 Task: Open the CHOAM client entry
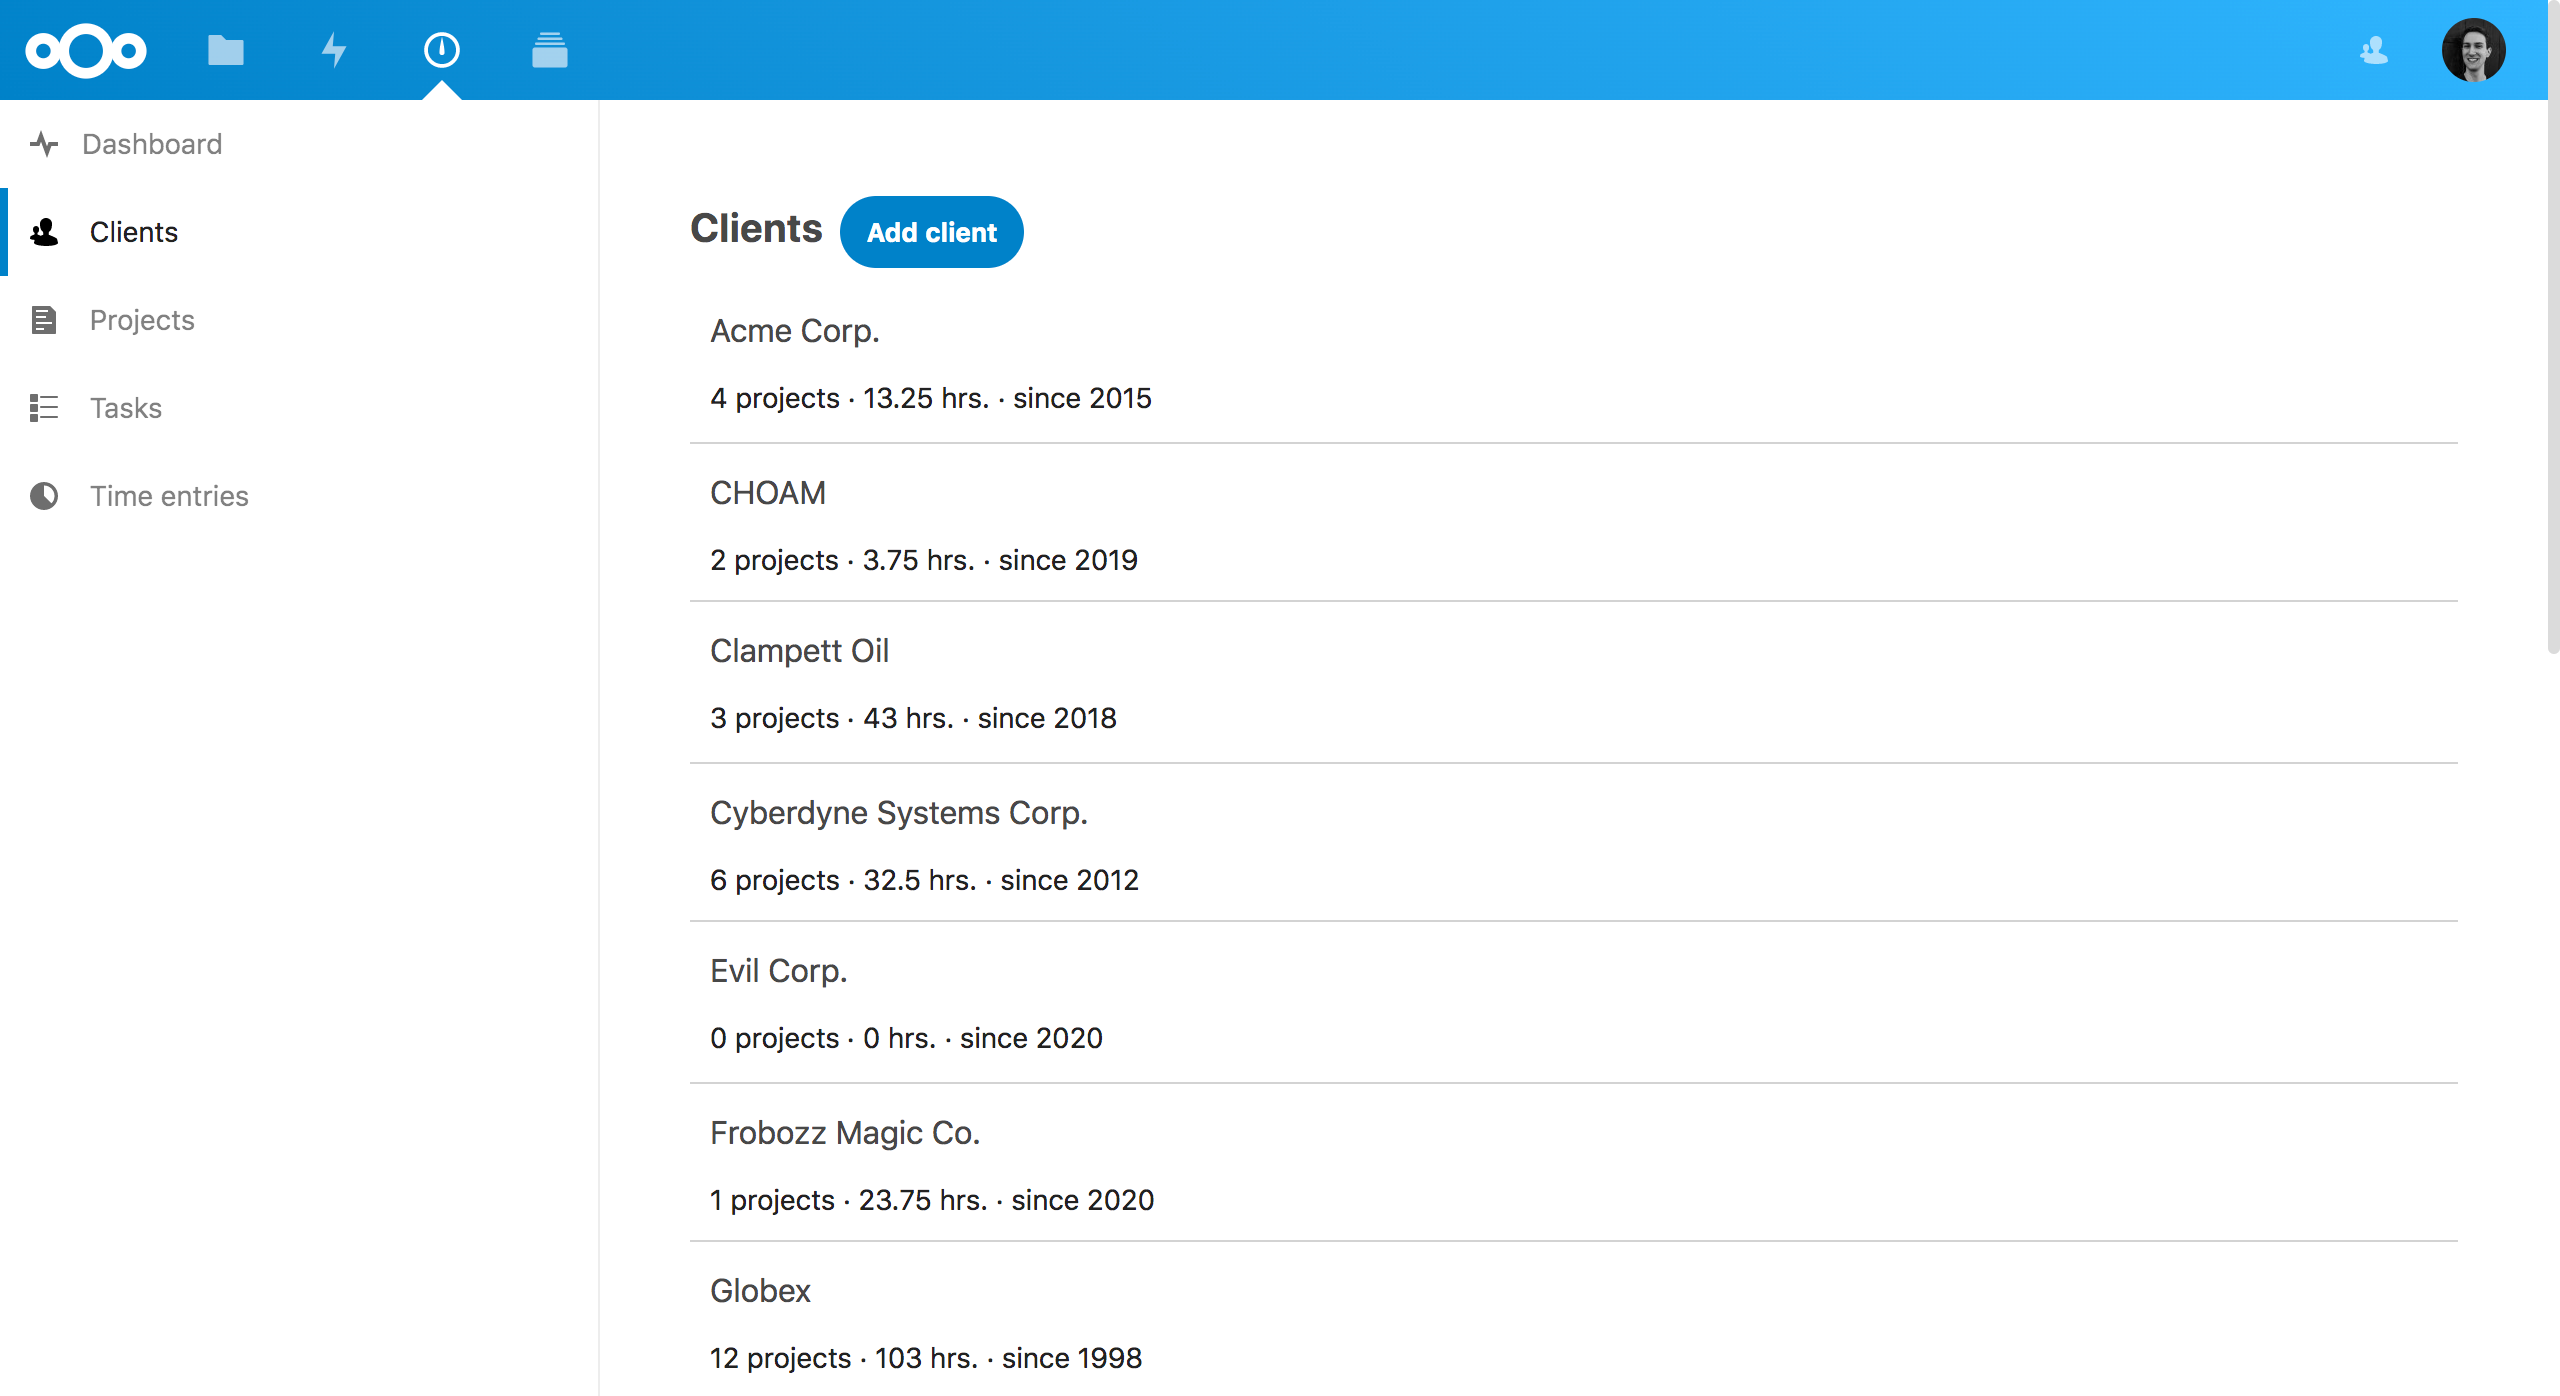768,493
